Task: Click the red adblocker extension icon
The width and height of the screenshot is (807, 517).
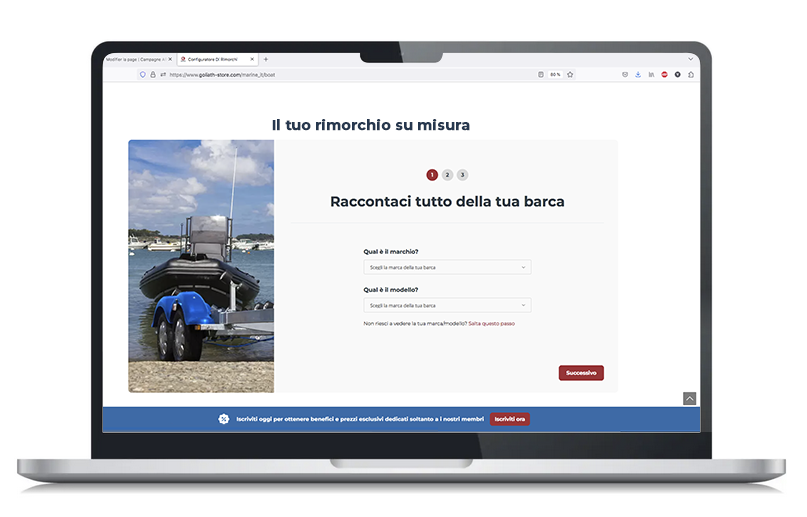Action: 664,74
